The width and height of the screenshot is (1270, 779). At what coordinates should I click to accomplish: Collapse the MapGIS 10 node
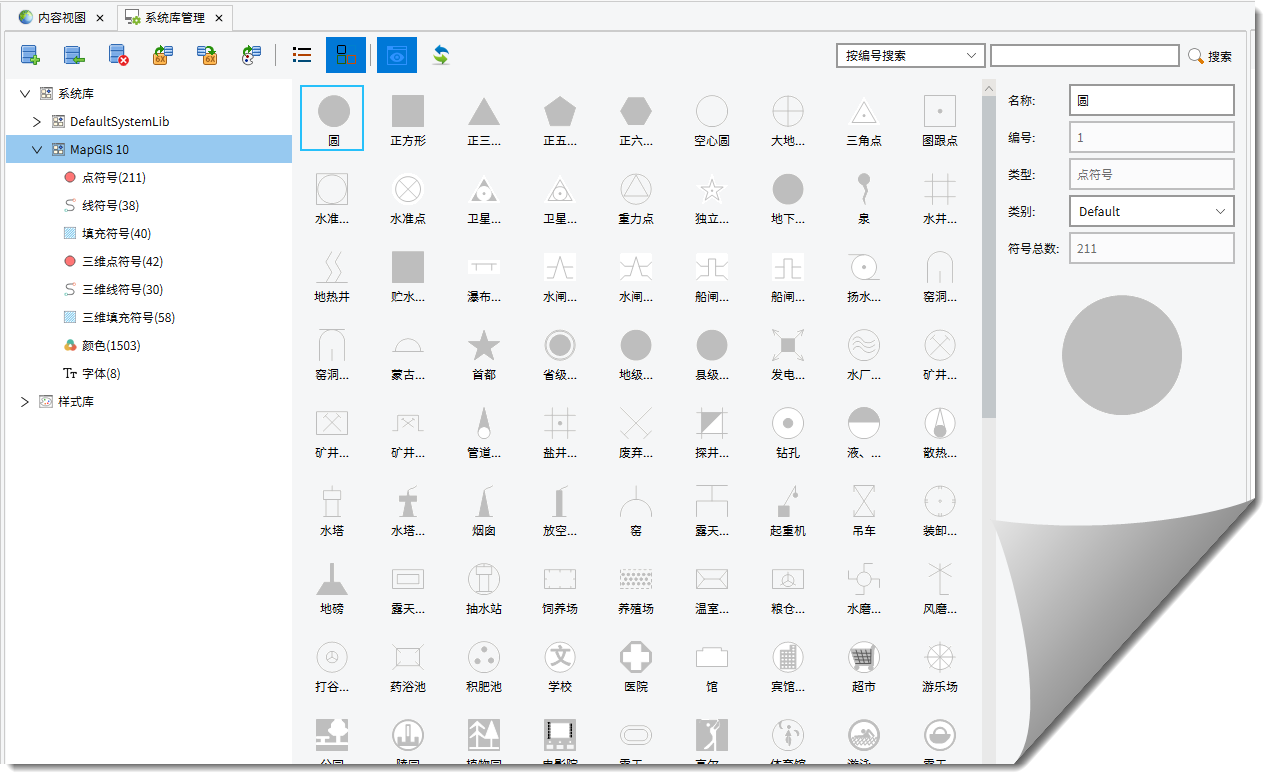coord(37,150)
